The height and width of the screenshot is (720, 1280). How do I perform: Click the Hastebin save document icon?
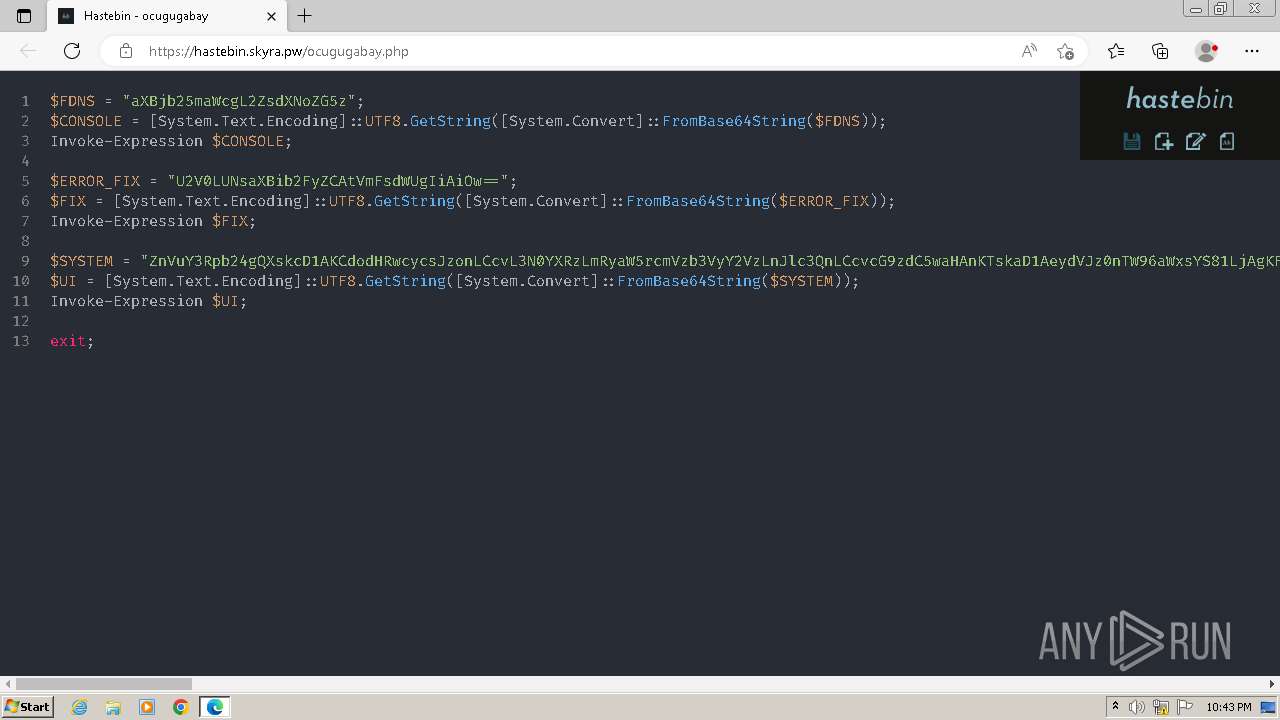1132,141
